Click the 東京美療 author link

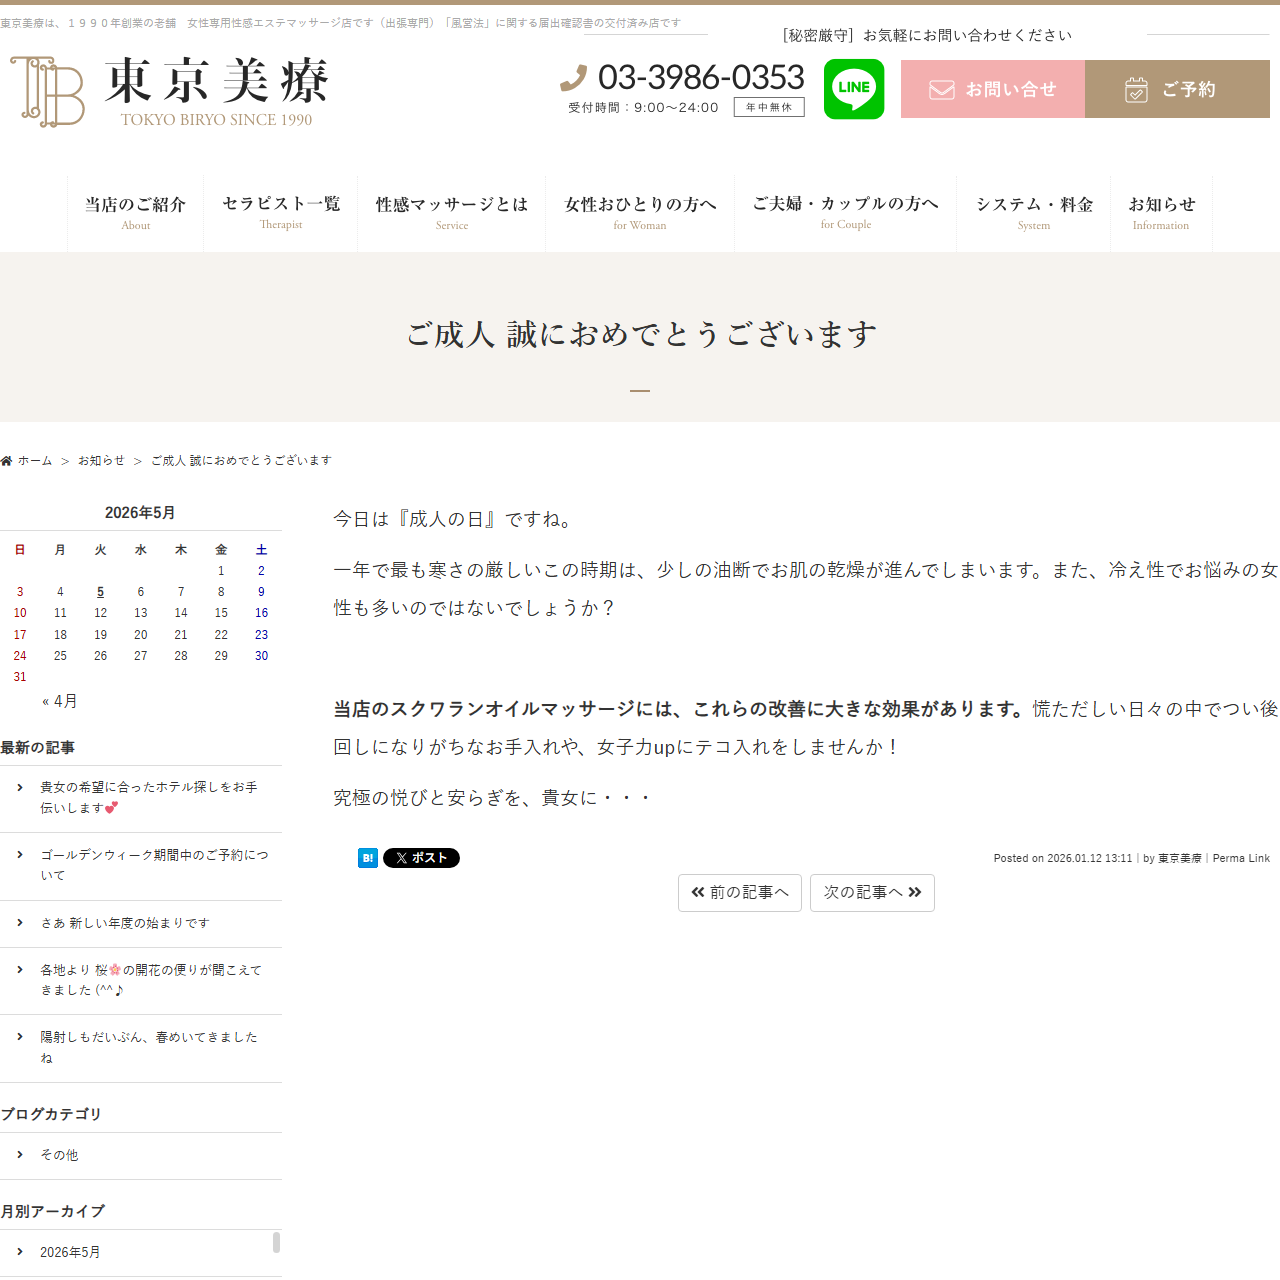(x=1180, y=858)
